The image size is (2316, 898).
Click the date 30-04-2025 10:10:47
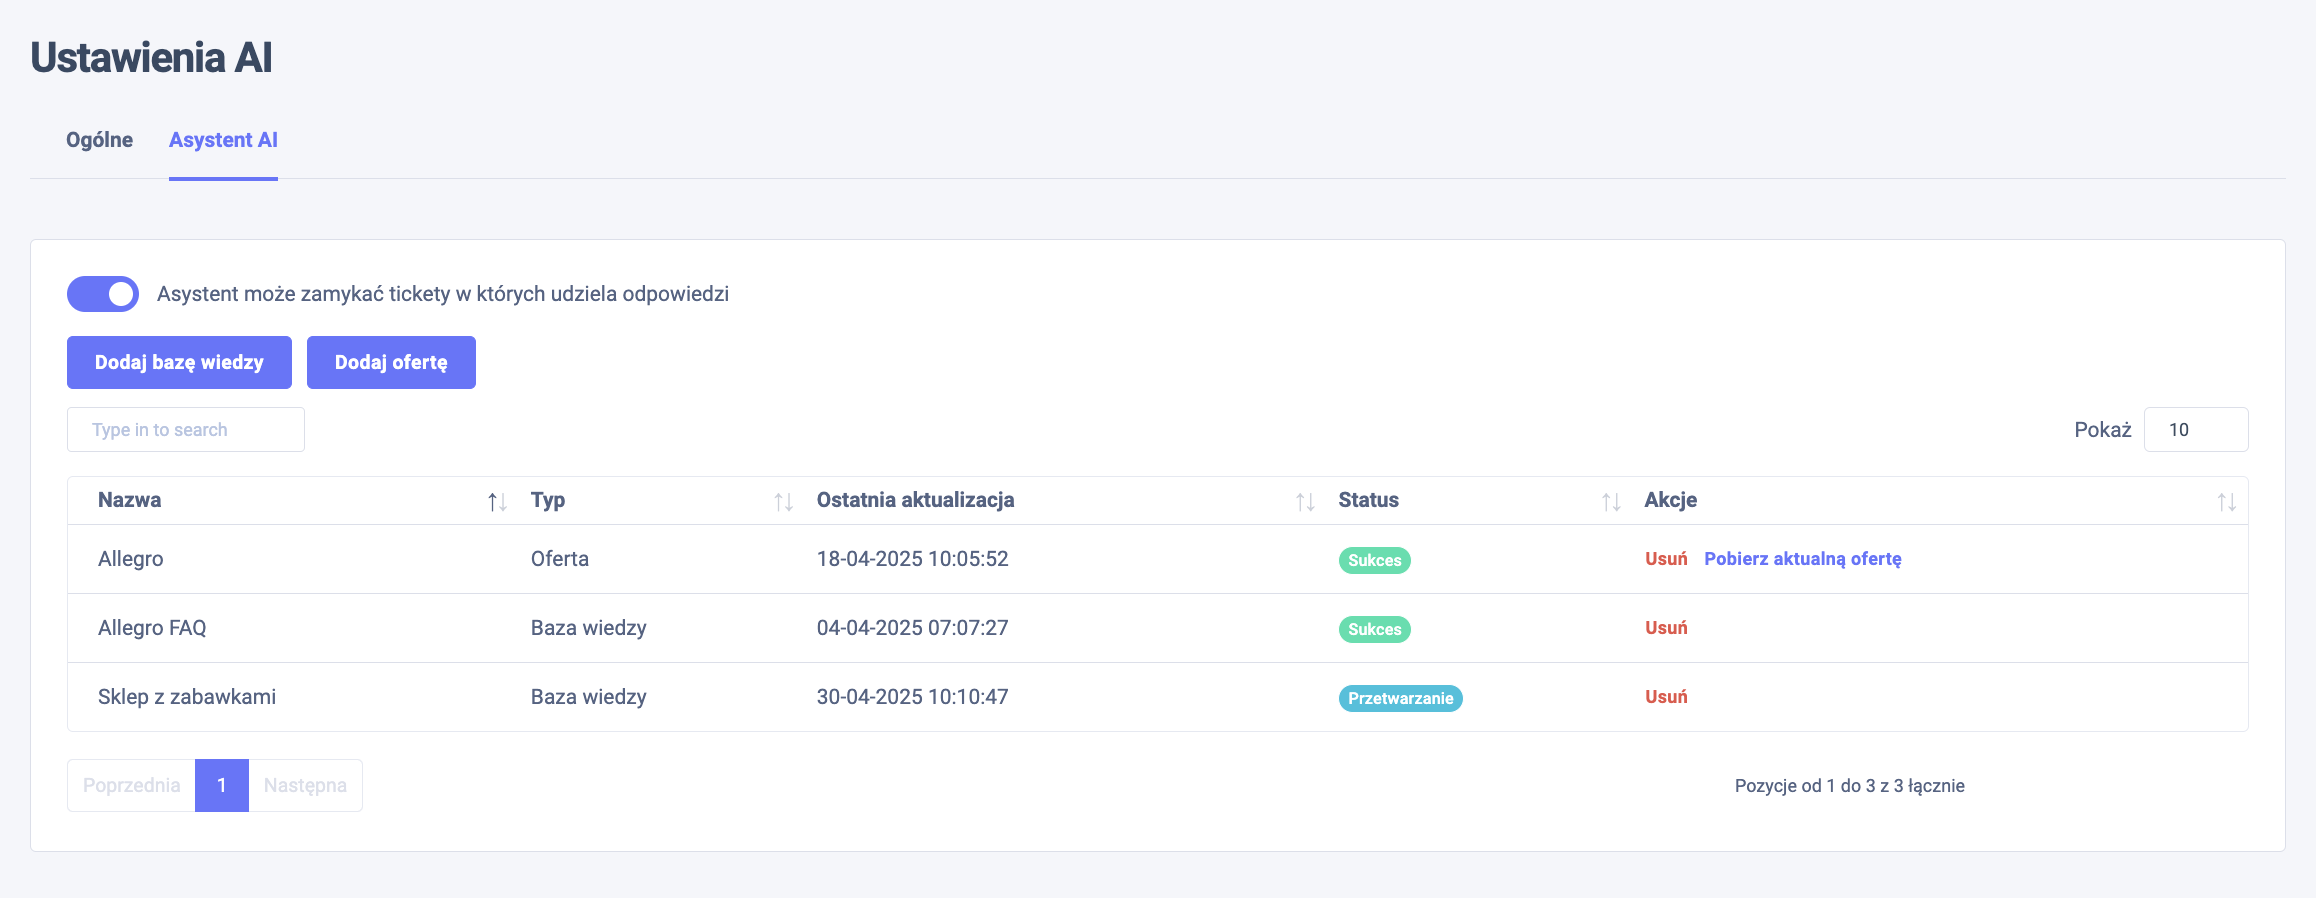pos(913,697)
